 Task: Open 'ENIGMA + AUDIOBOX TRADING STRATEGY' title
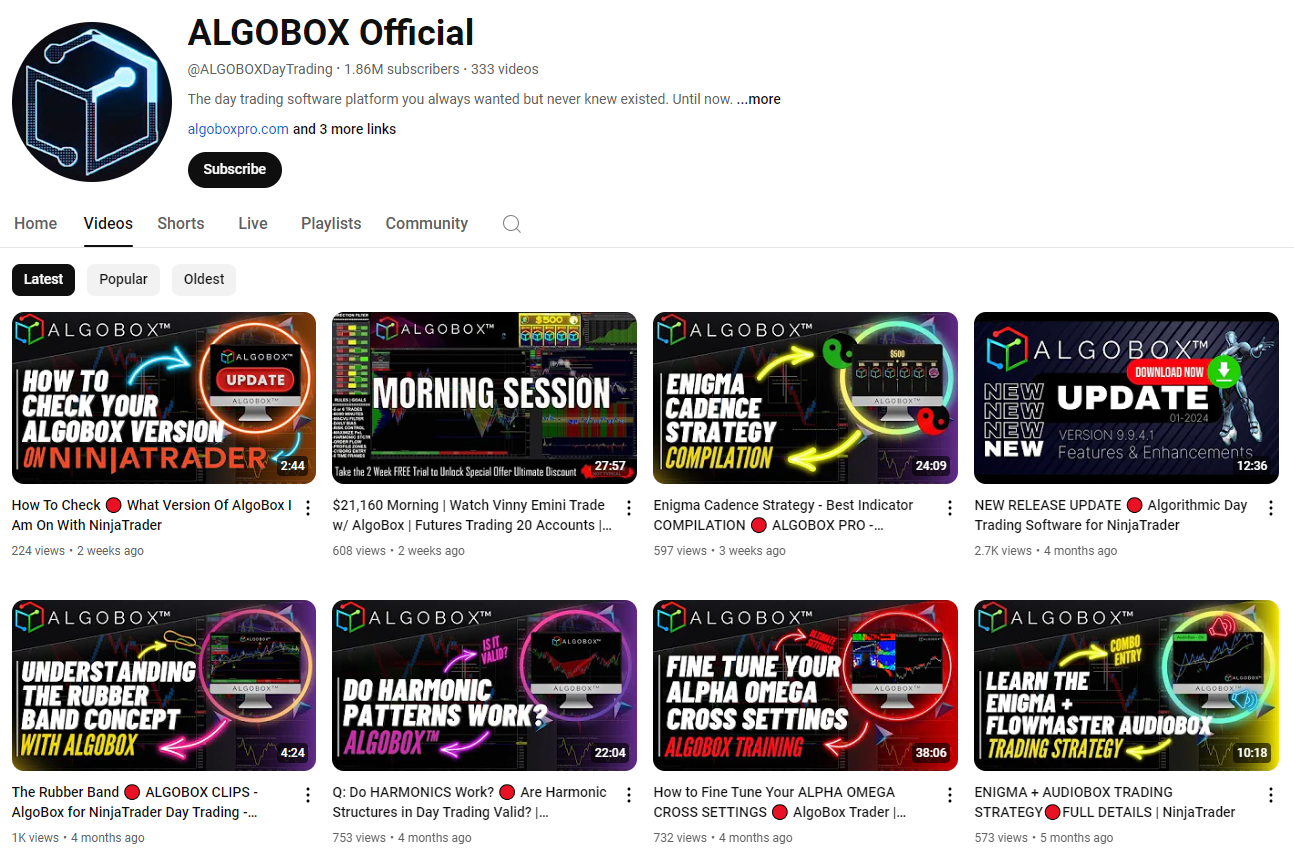click(x=1105, y=802)
